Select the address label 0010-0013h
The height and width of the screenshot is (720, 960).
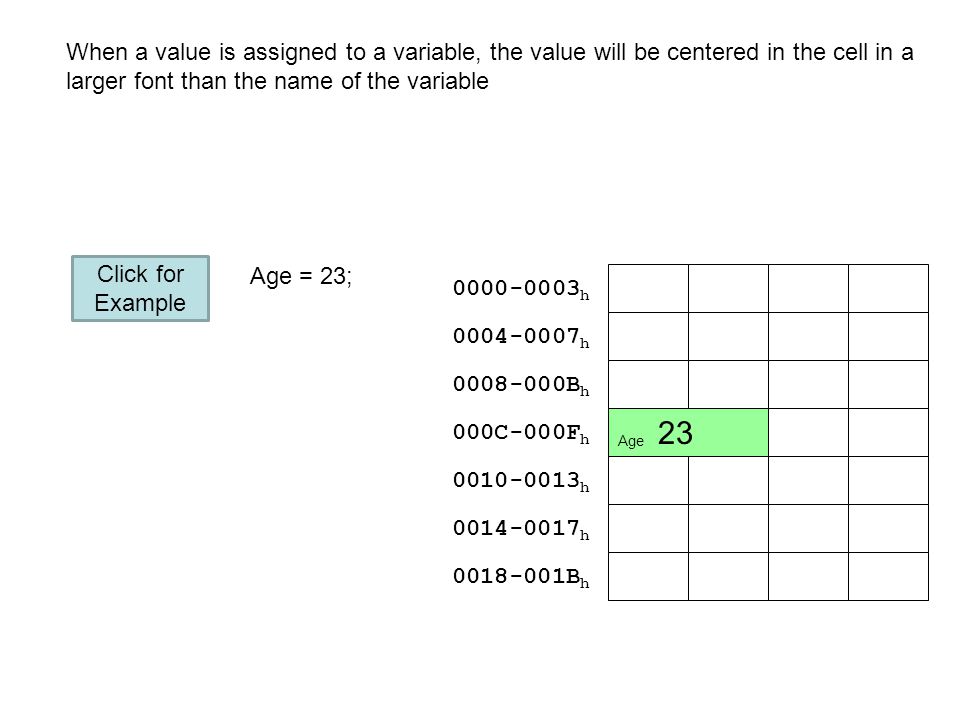pyautogui.click(x=521, y=481)
